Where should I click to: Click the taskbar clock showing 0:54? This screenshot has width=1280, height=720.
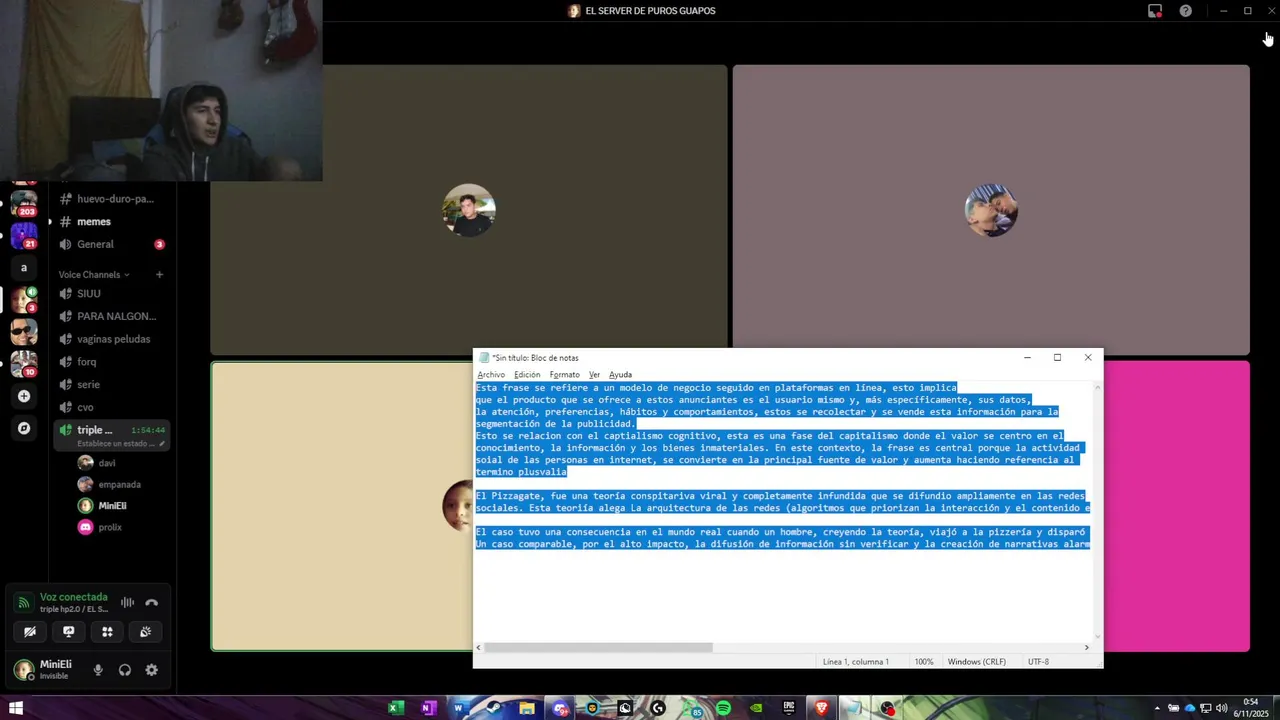(x=1251, y=708)
